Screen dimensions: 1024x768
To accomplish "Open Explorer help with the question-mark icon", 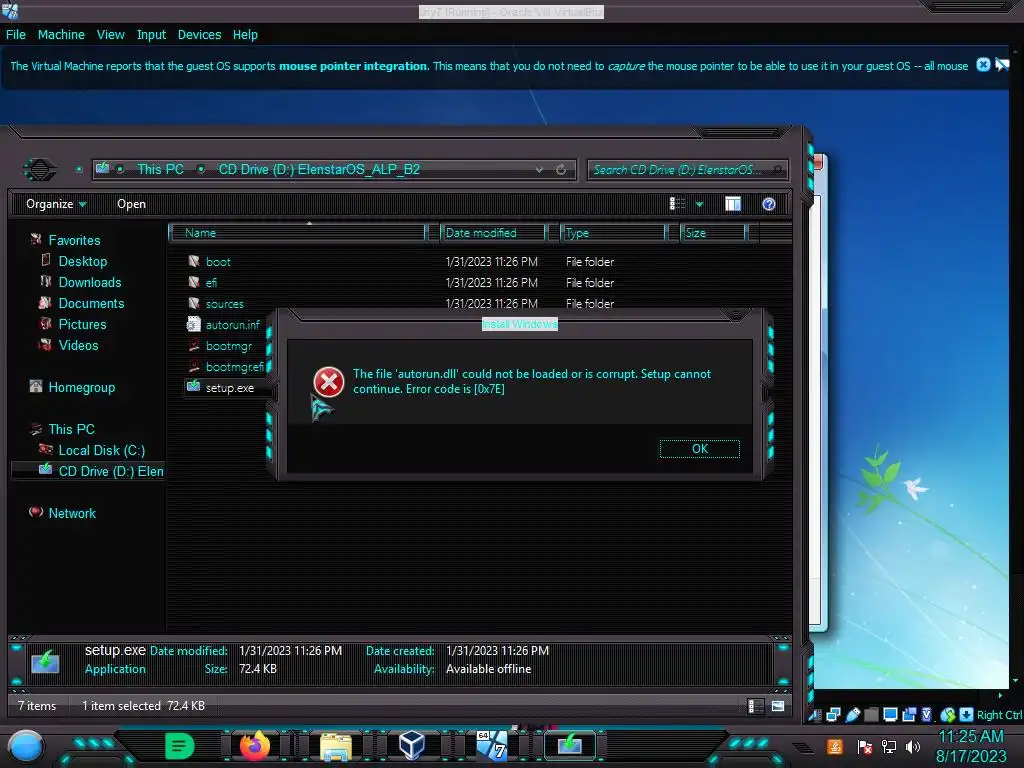I will coord(769,204).
